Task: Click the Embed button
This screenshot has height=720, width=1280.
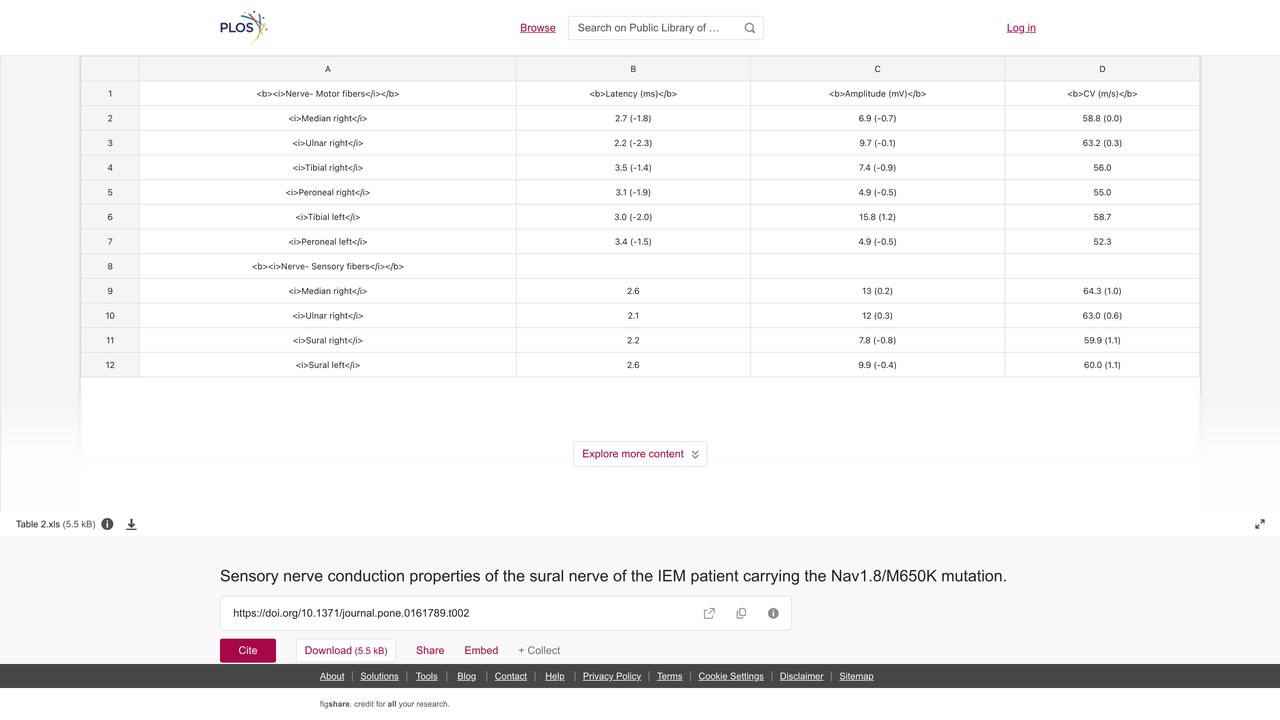Action: [481, 650]
